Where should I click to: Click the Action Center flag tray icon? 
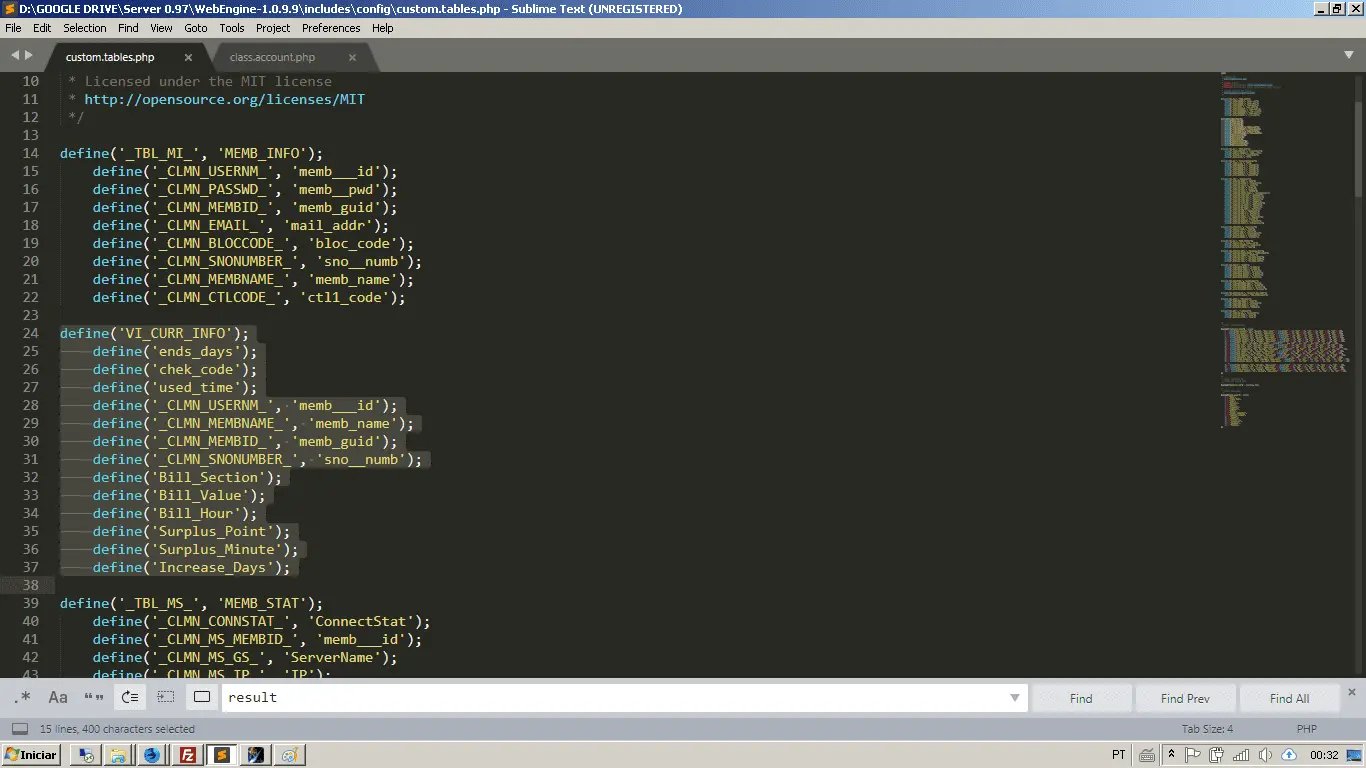1193,755
